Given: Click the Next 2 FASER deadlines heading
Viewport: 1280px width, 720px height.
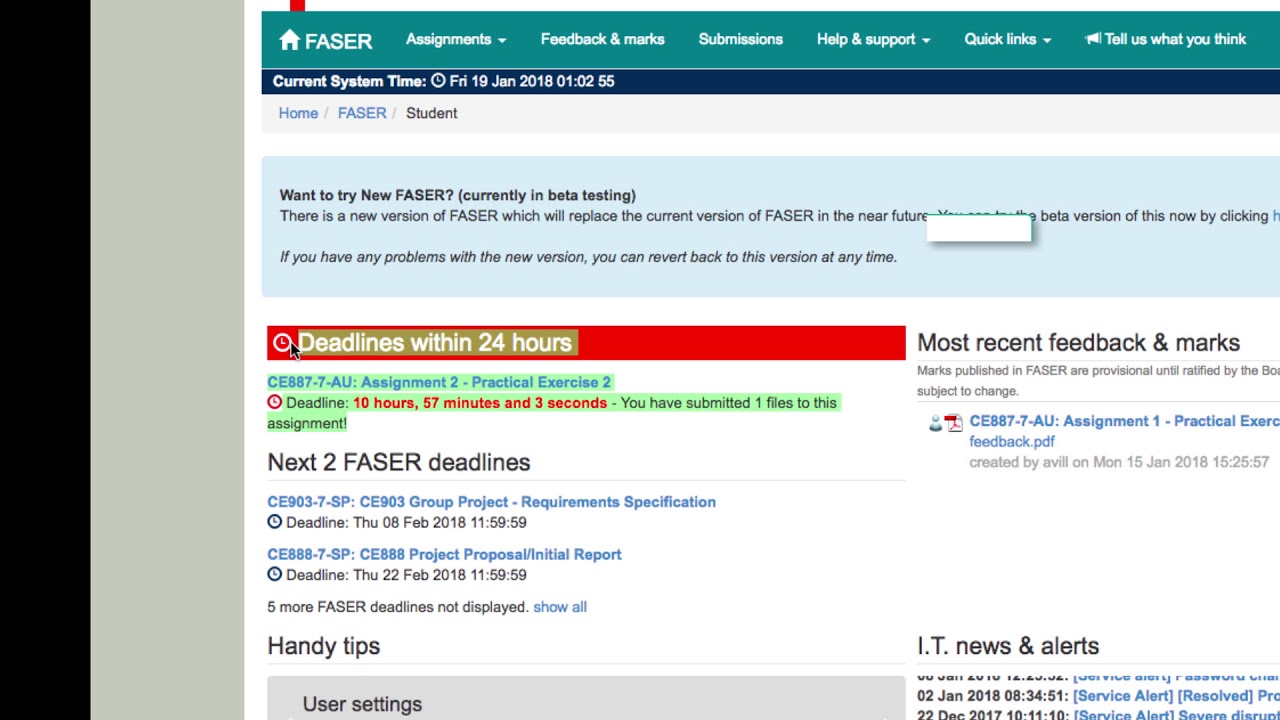Looking at the screenshot, I should (398, 462).
